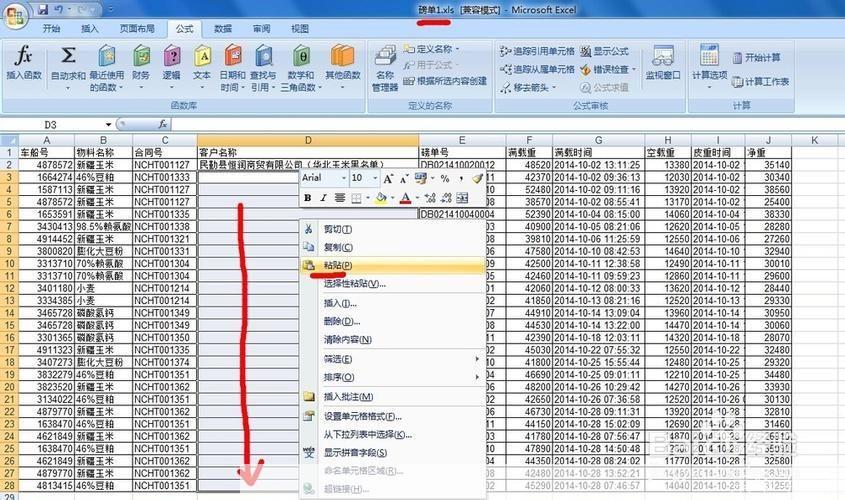Toggle Italic in the mini toolbar

(324, 198)
